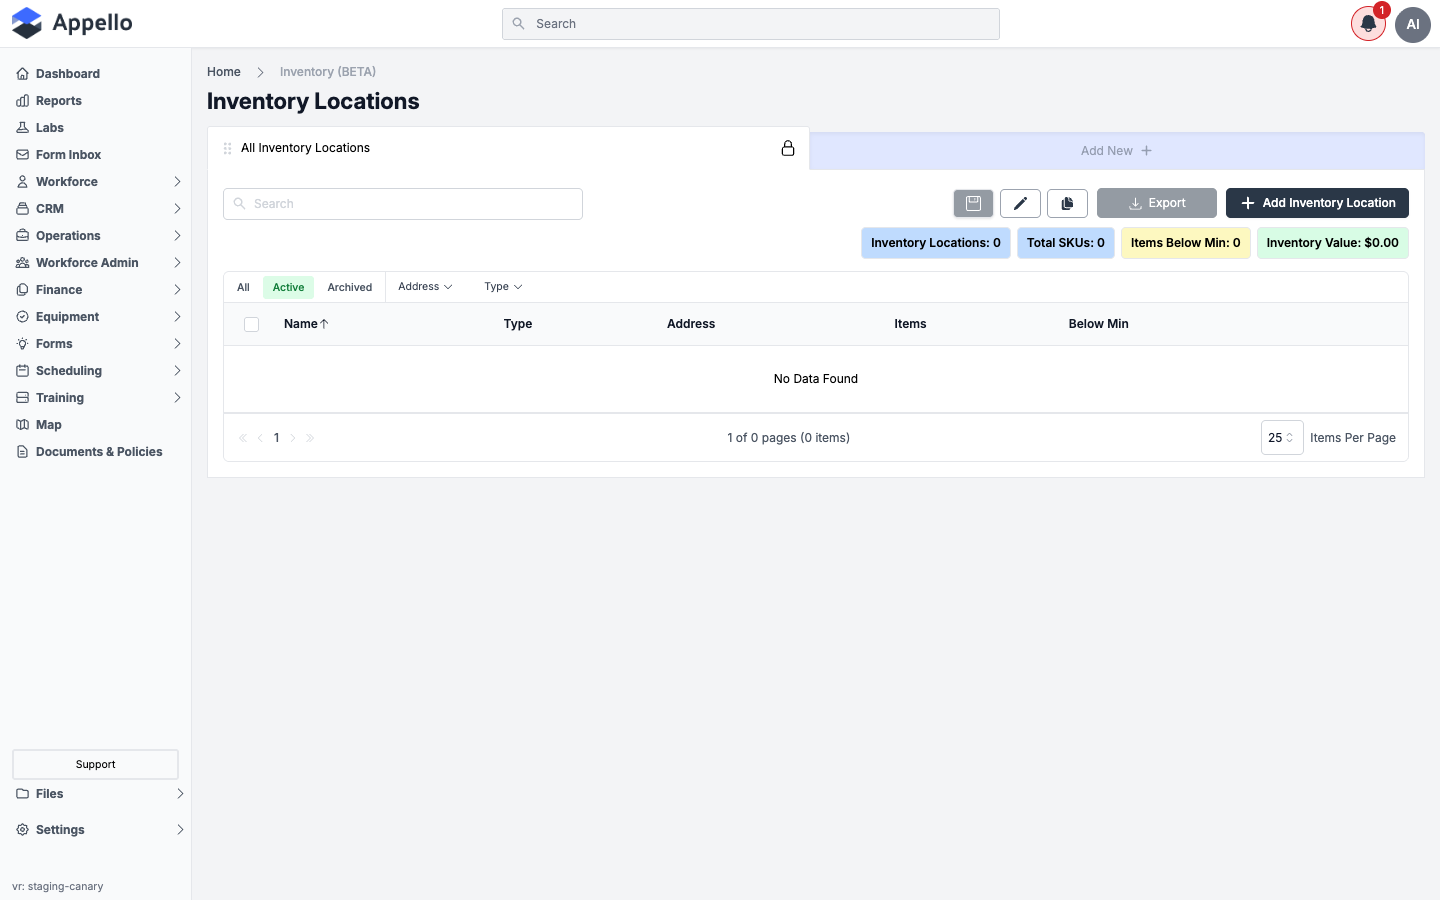Go to next page arrow
The height and width of the screenshot is (918, 1440).
(x=293, y=438)
